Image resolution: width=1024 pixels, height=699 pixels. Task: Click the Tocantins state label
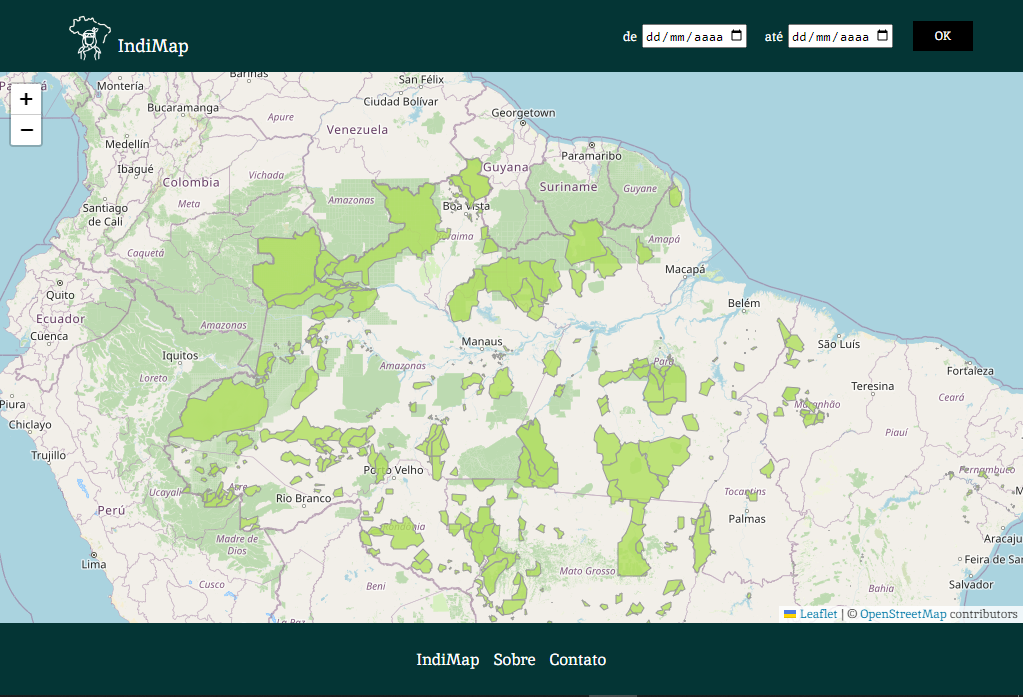point(745,491)
